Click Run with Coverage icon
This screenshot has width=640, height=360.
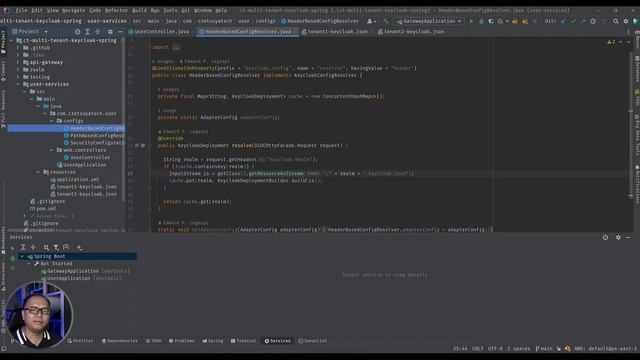tap(491, 21)
